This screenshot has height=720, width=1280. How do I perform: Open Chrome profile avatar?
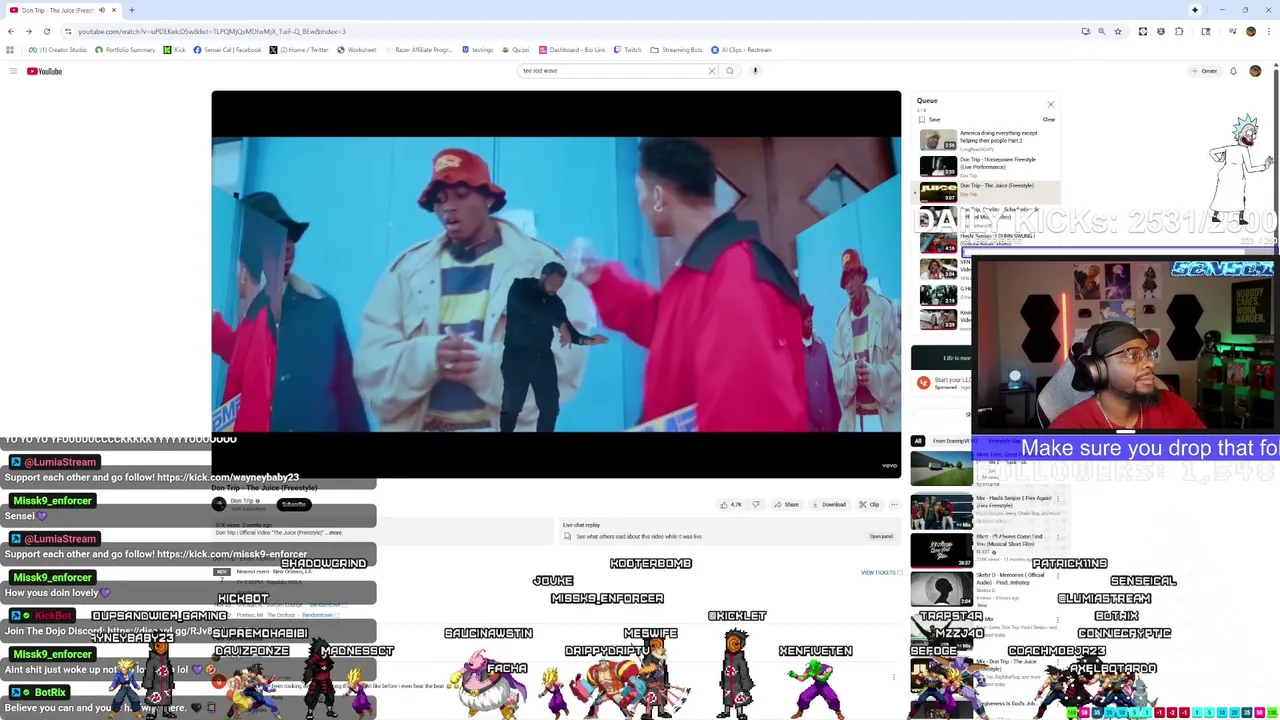[x=1250, y=31]
